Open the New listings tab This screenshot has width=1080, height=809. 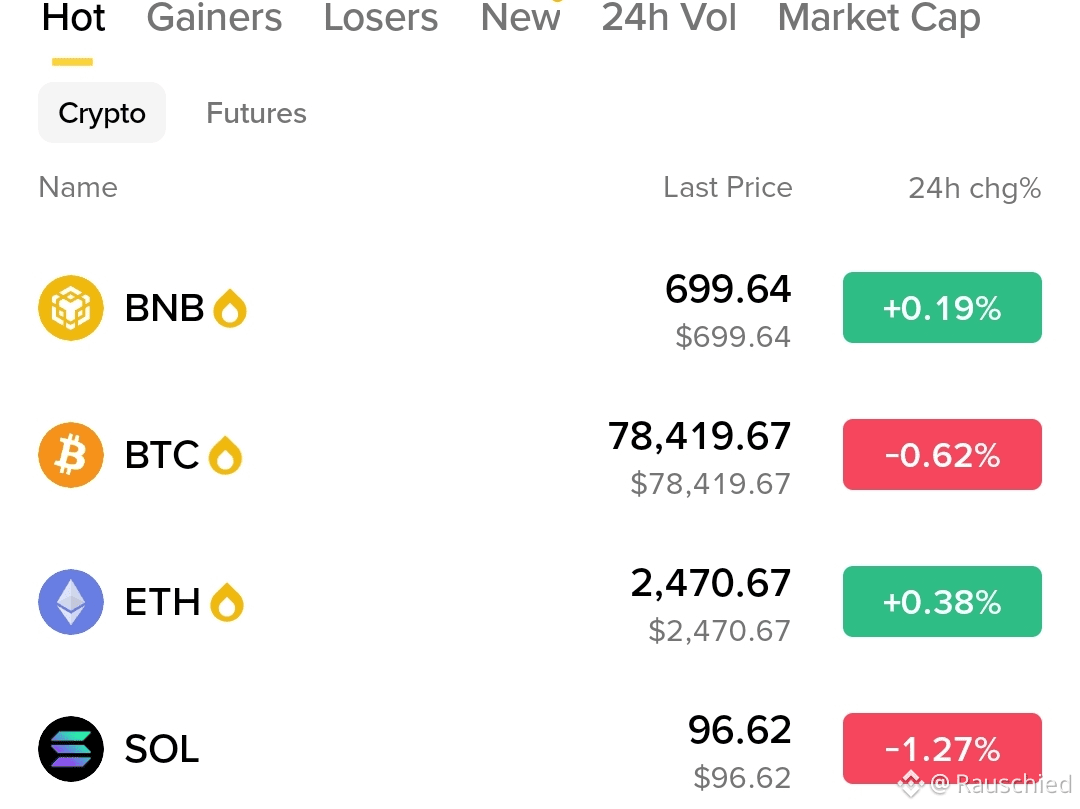(x=521, y=17)
